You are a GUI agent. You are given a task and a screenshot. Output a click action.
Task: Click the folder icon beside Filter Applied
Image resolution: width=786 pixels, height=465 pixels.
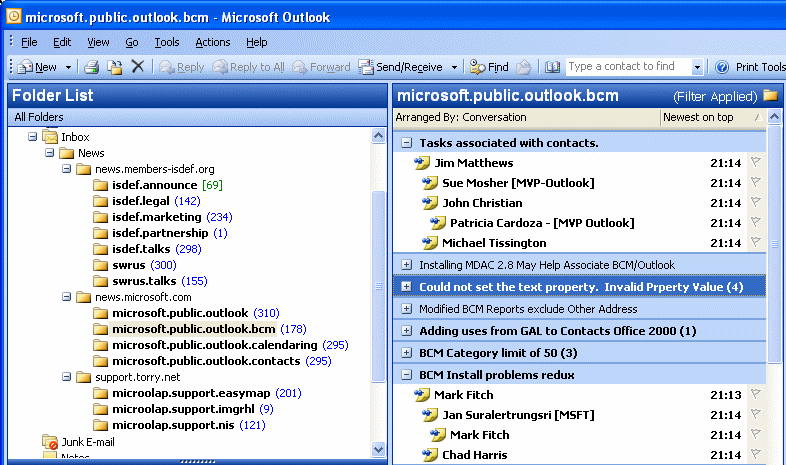(770, 96)
